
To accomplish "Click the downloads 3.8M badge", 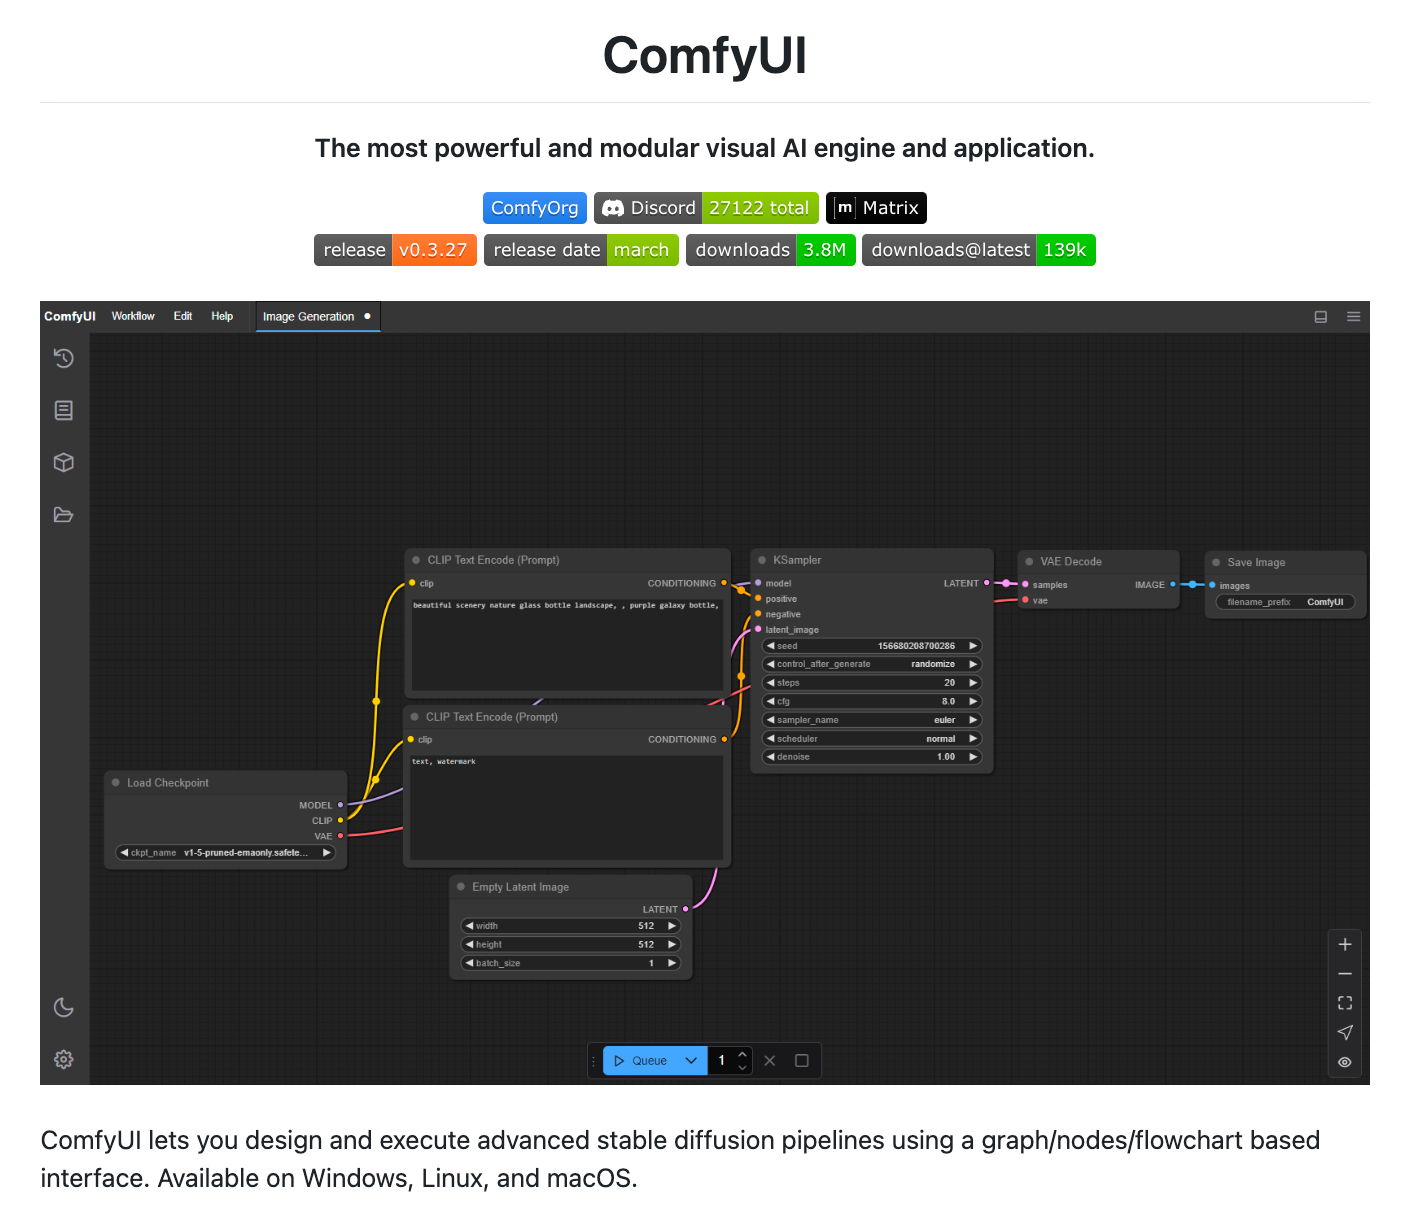I will (x=771, y=250).
